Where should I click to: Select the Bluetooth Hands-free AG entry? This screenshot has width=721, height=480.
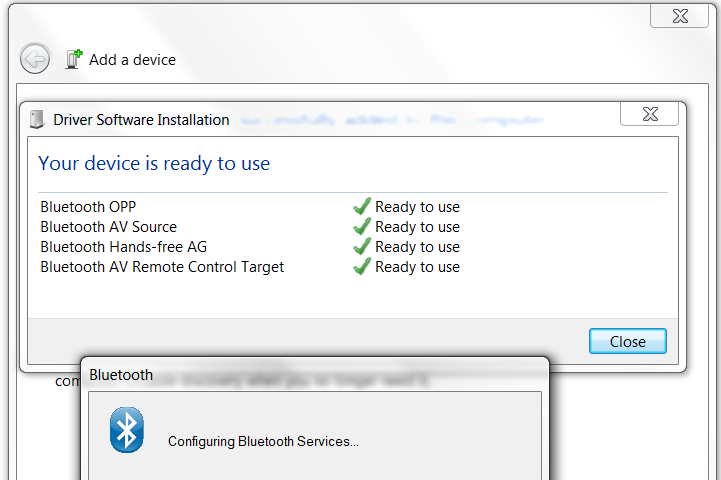click(x=124, y=247)
